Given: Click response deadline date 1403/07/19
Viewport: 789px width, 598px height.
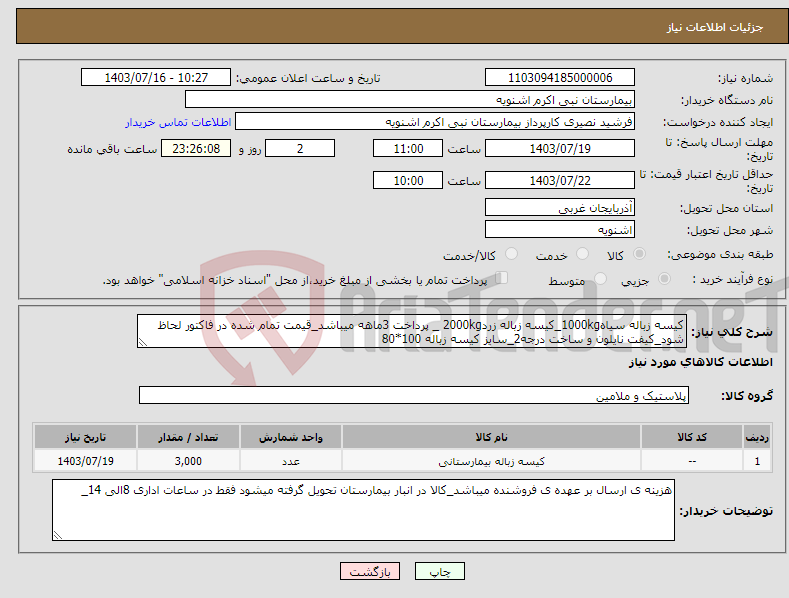Looking at the screenshot, I should (x=560, y=148).
